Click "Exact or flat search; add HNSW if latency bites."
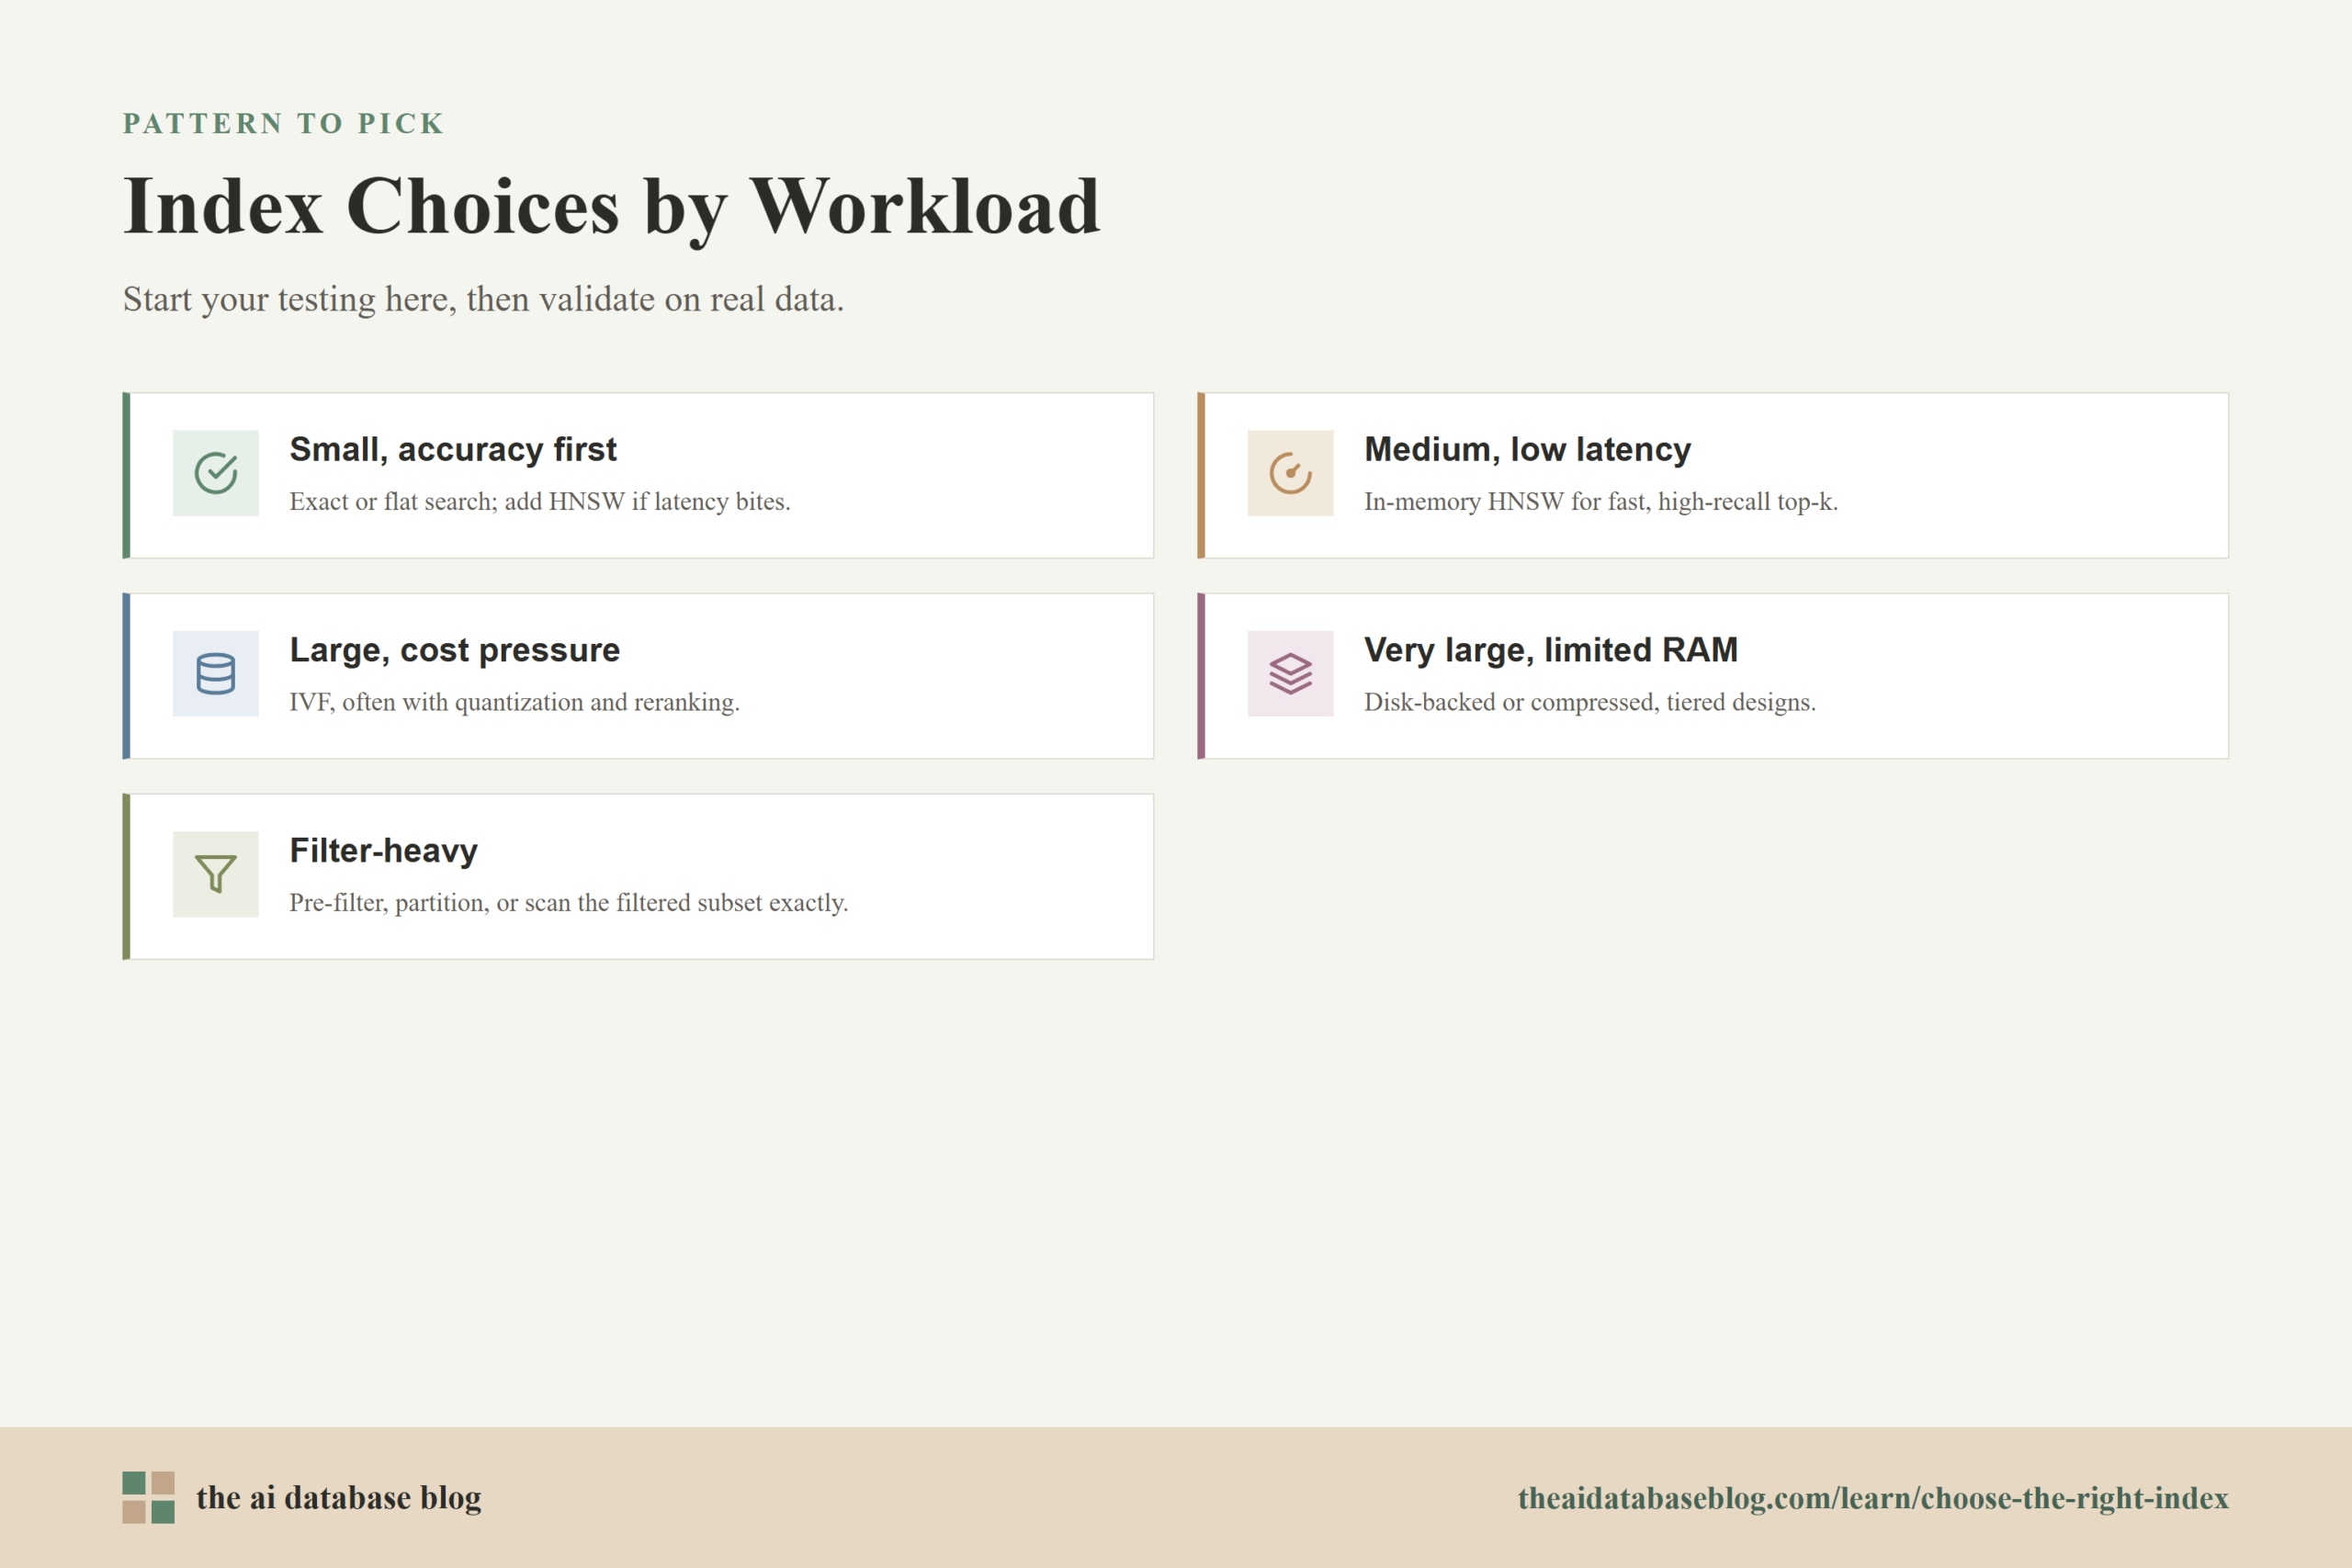 click(540, 502)
